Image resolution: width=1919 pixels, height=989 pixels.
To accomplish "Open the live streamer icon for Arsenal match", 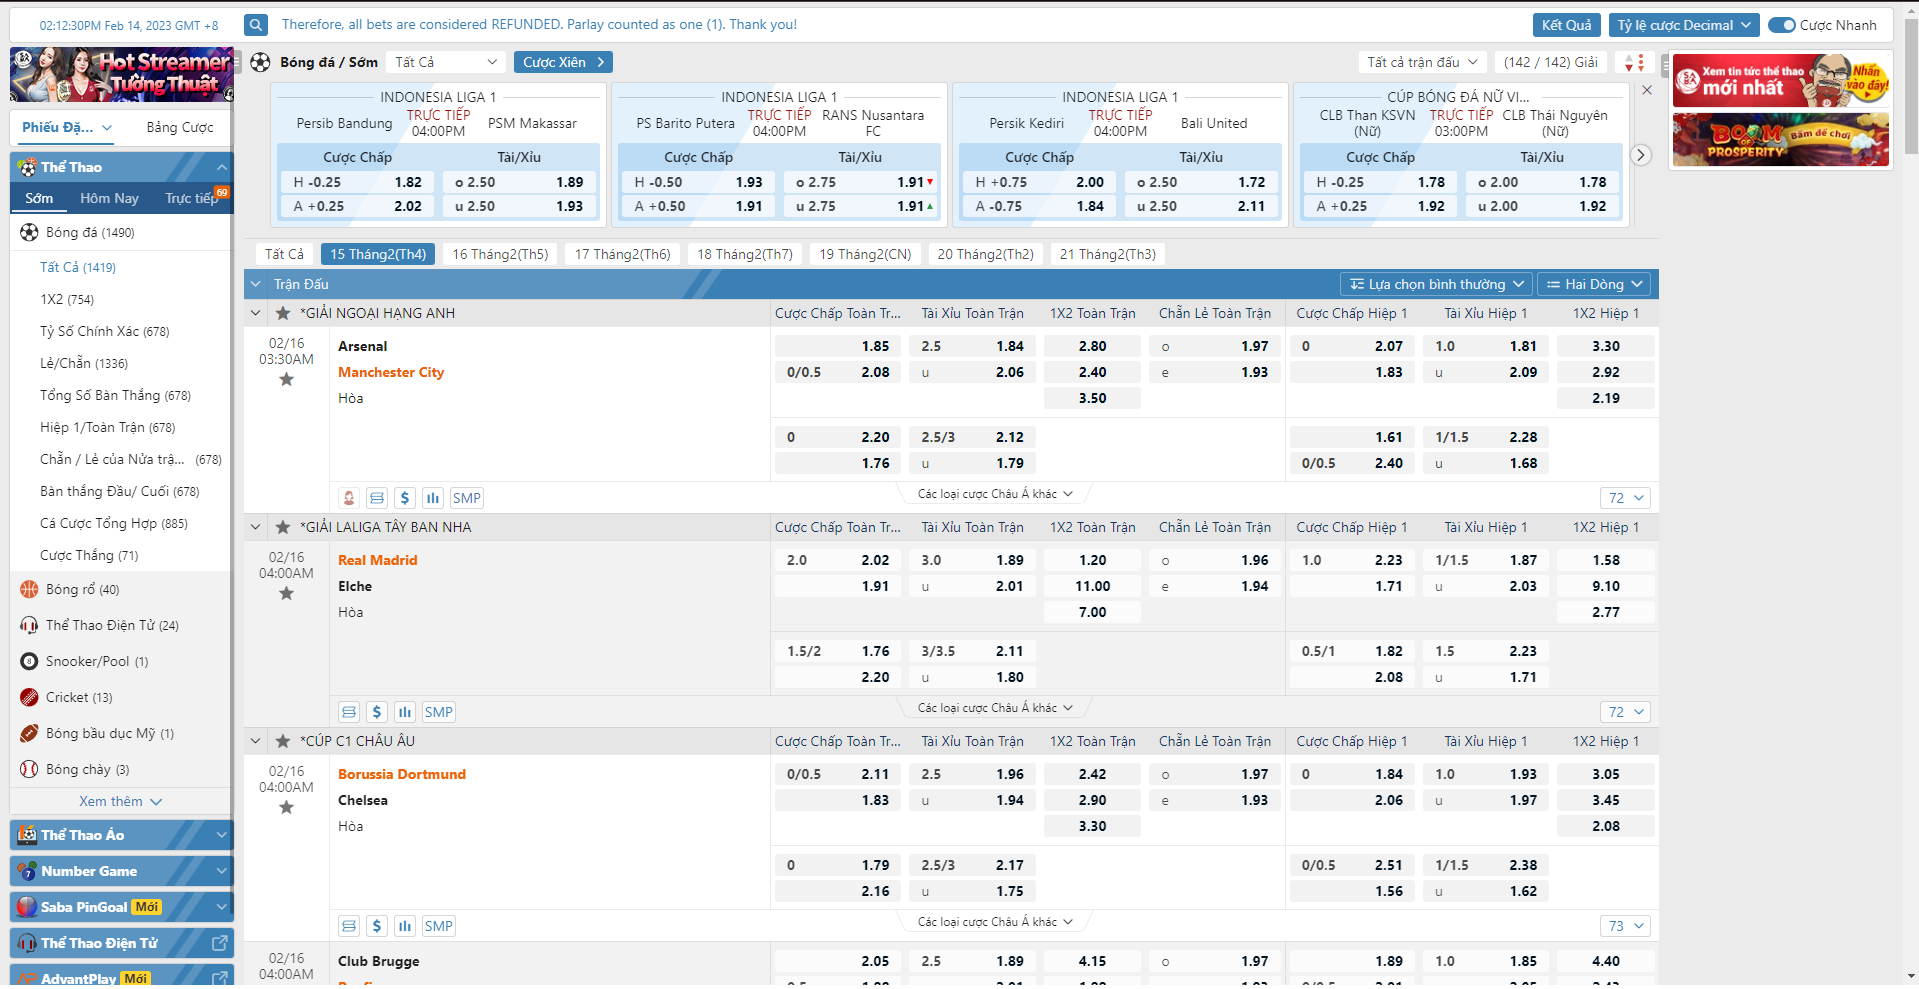I will 349,498.
